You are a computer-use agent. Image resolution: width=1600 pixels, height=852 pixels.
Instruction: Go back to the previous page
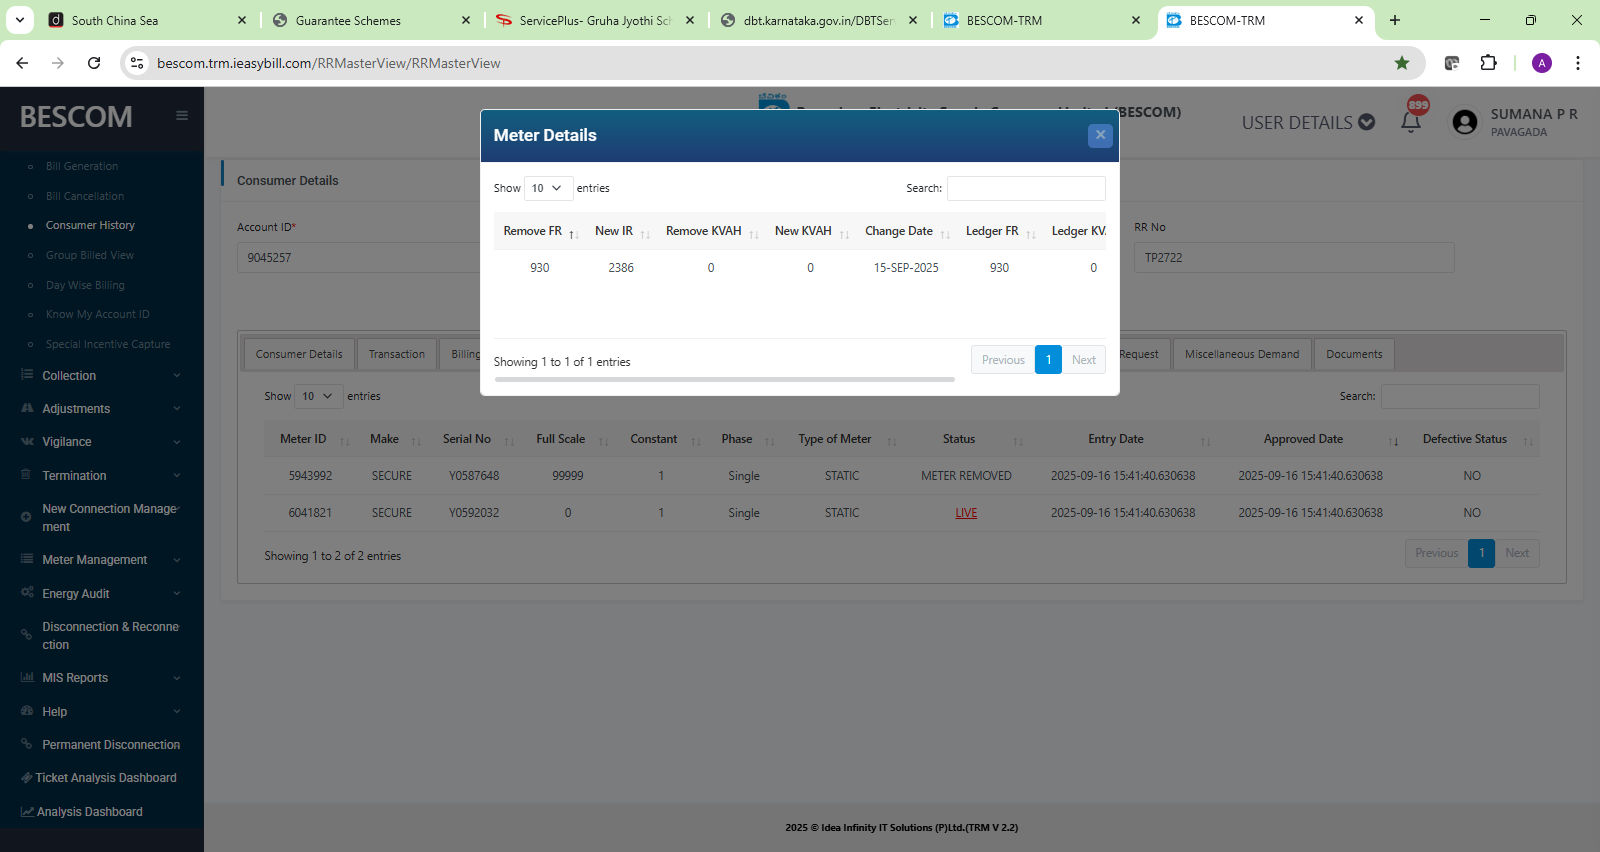(22, 63)
